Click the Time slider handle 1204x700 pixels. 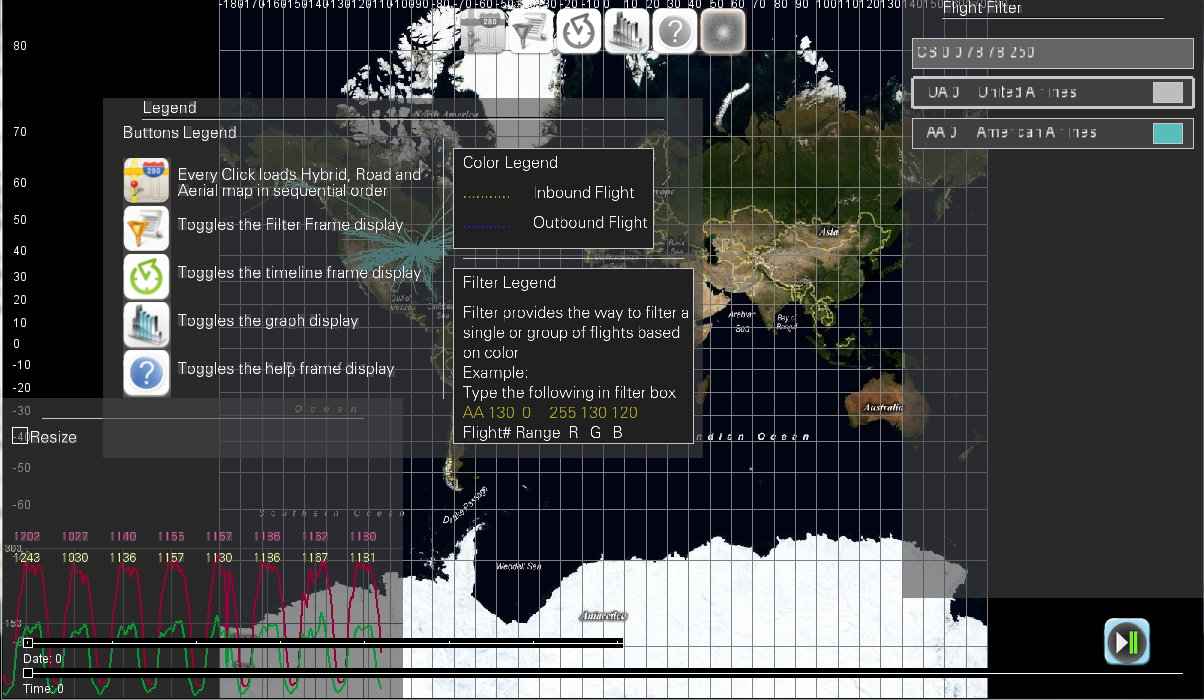28,673
